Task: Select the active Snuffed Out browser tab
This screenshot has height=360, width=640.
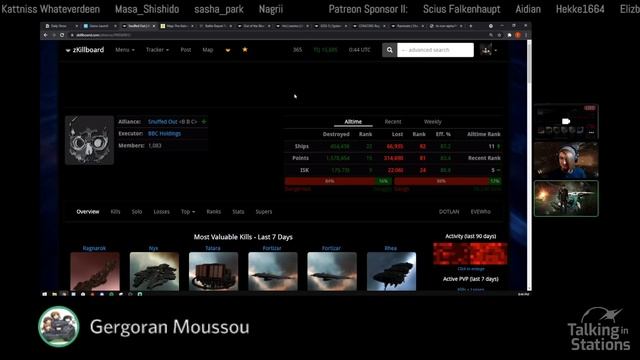Action: [x=139, y=26]
